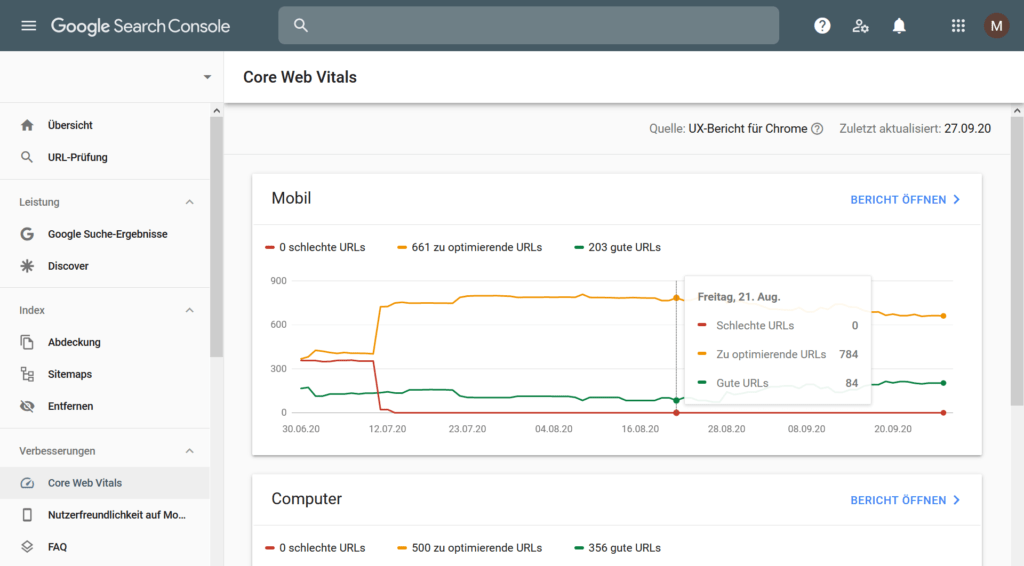Toggle Computer '0 schlechte URLs' legend
Viewport: 1024px width, 566px height.
tap(315, 548)
